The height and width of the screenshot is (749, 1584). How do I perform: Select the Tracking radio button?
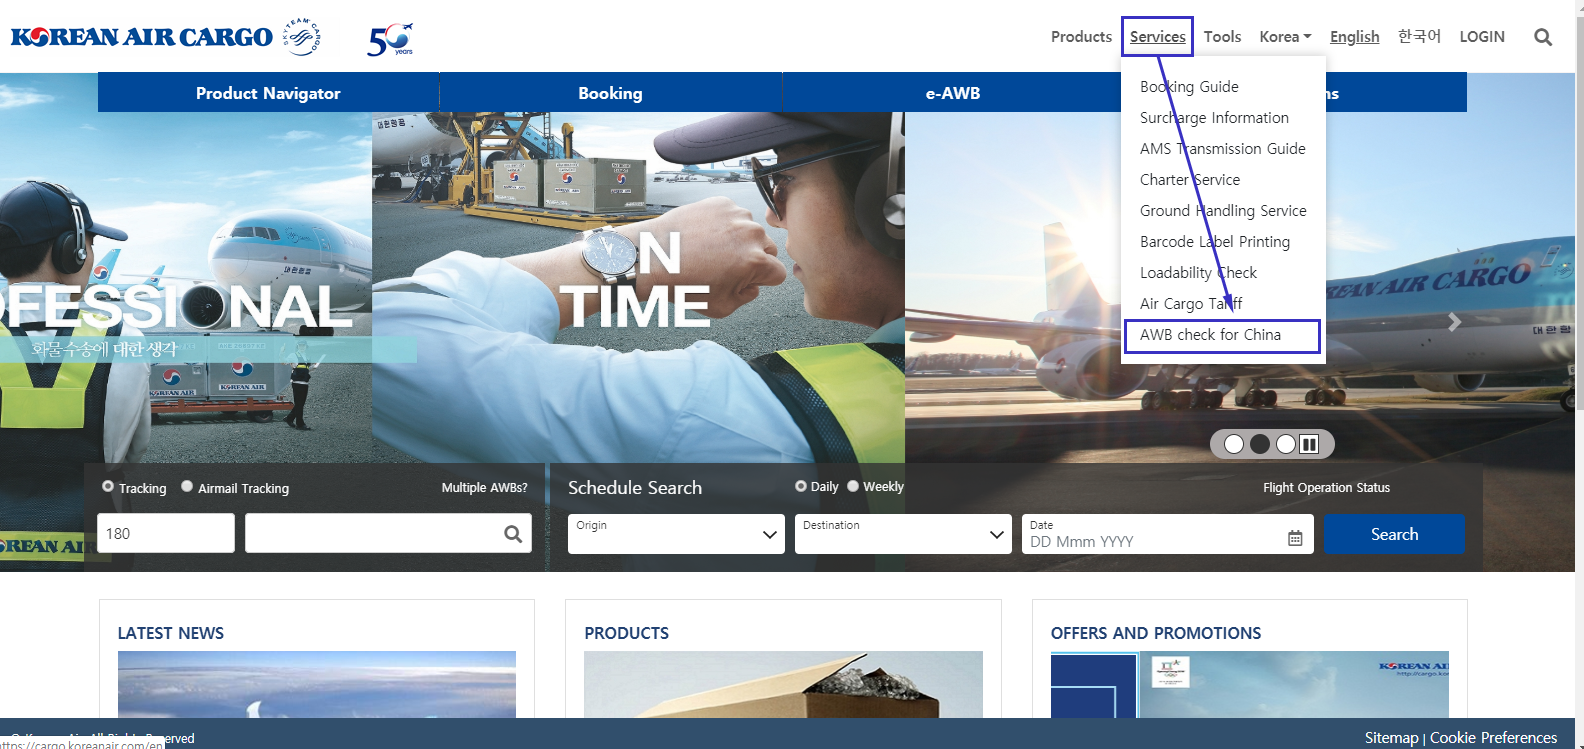108,487
